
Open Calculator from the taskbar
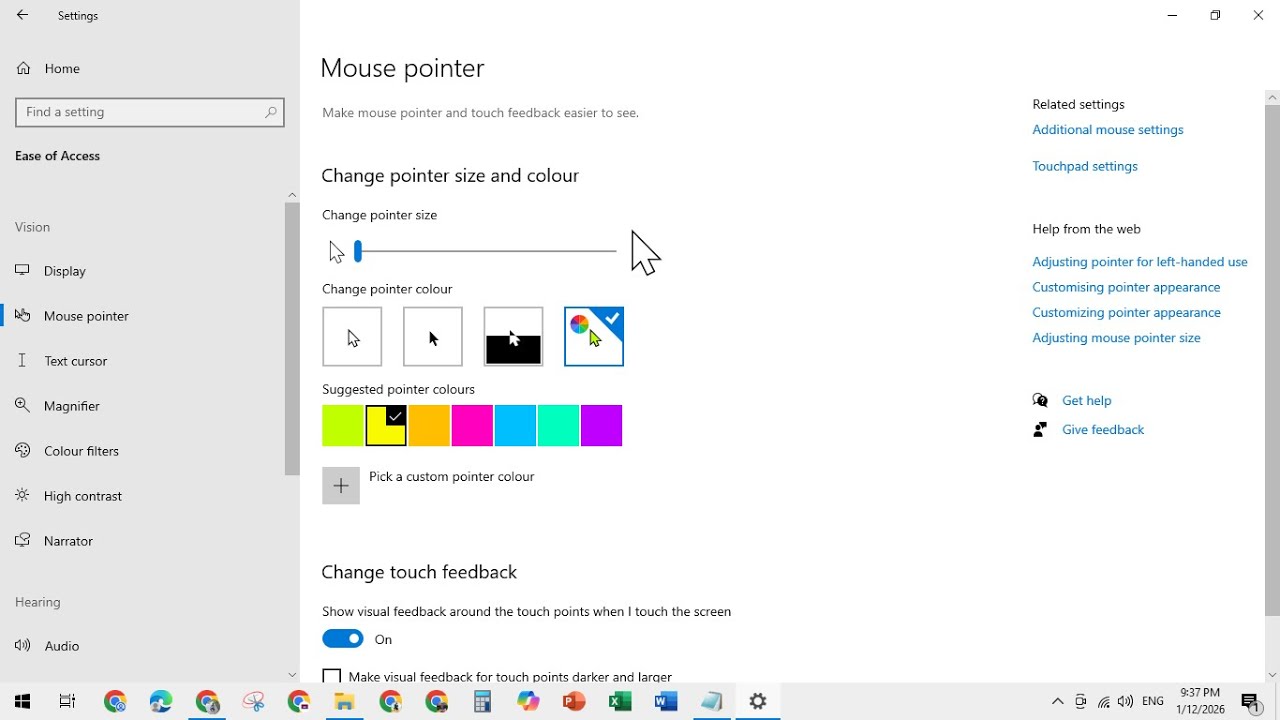click(483, 702)
